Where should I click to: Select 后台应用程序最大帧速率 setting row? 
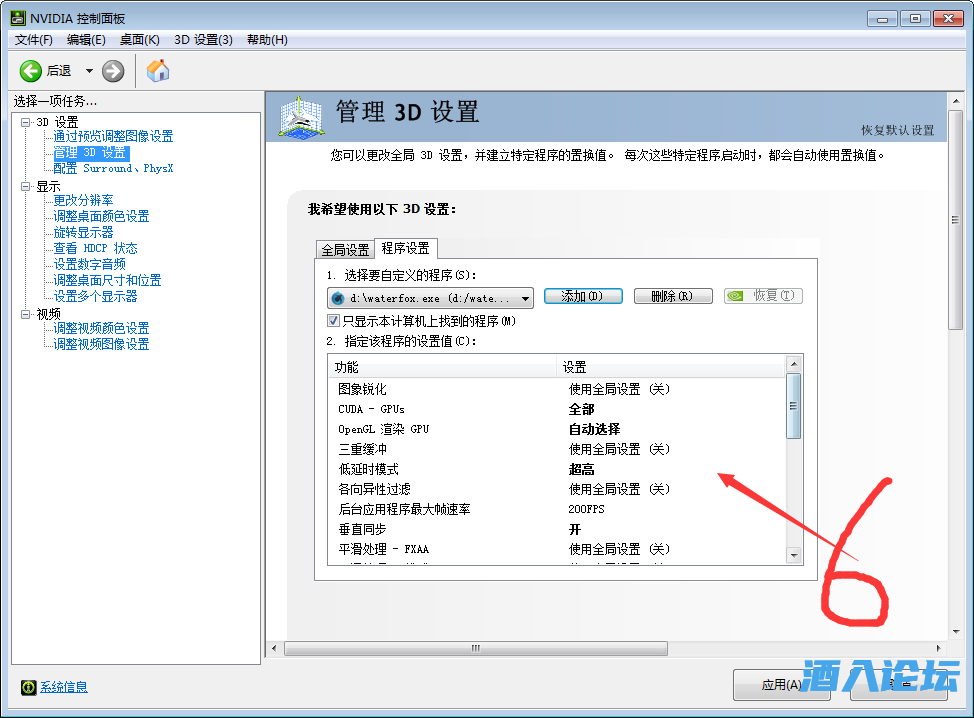[557, 509]
